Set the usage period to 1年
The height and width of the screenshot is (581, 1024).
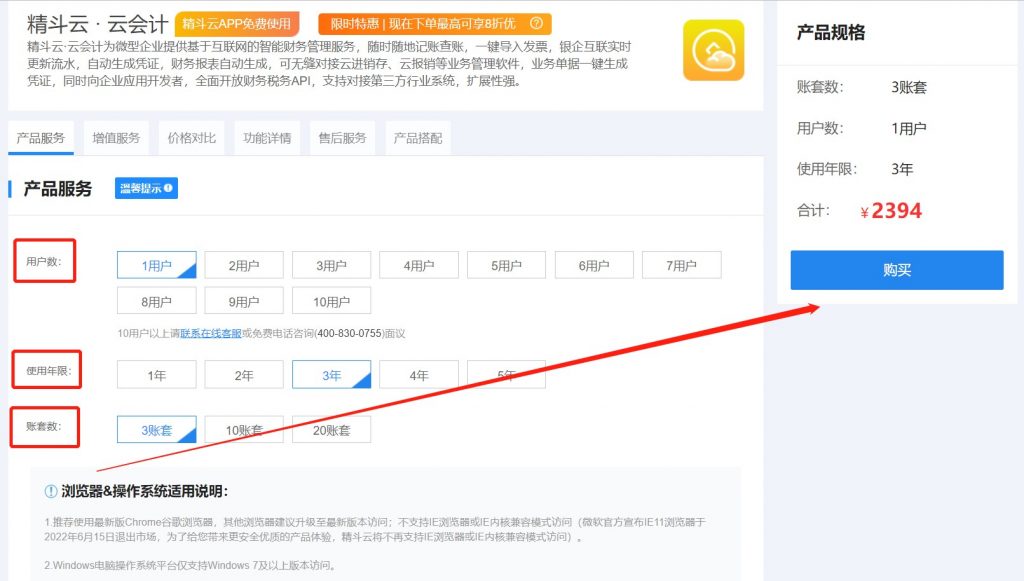pos(157,375)
